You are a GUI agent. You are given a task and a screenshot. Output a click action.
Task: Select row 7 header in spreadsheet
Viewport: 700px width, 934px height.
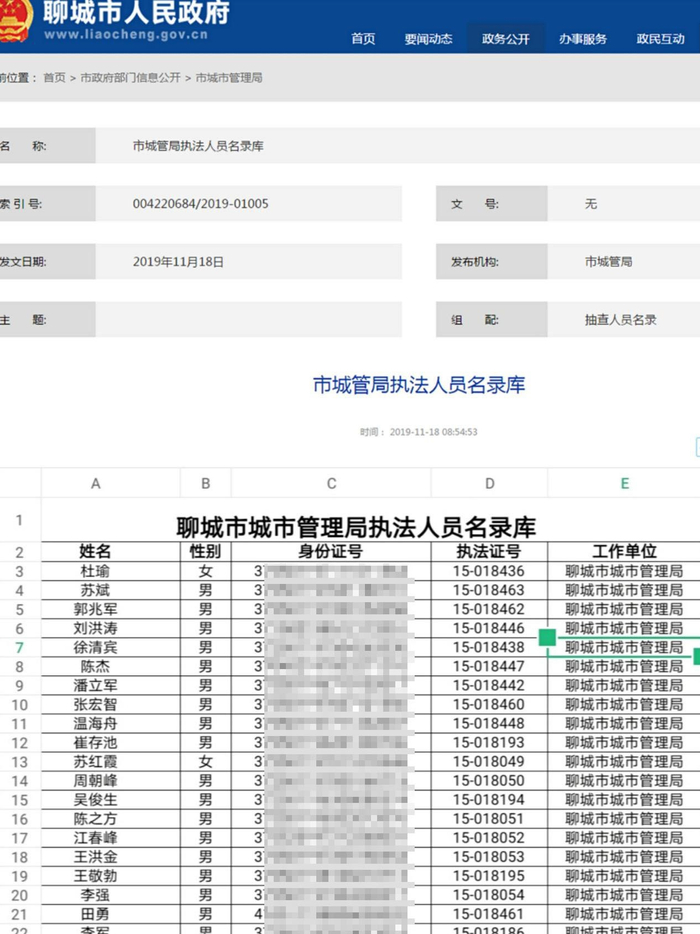click(x=20, y=647)
